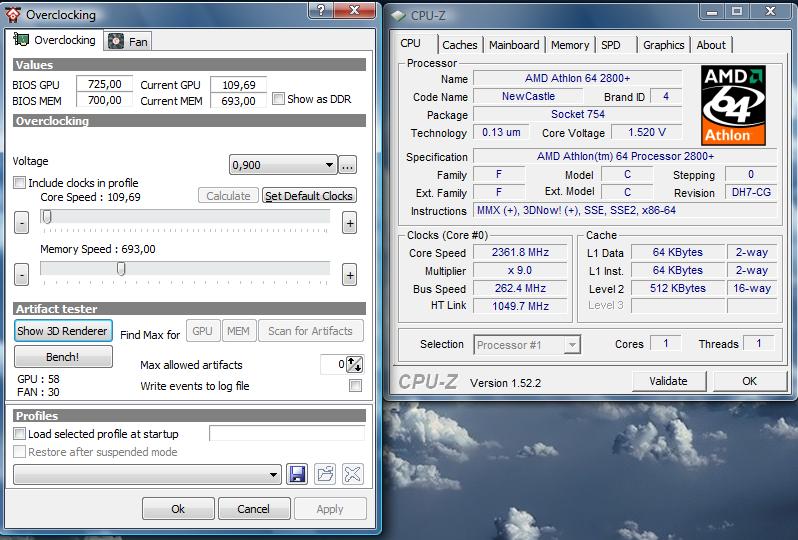Click the NewCastle code name value

pyautogui.click(x=528, y=96)
